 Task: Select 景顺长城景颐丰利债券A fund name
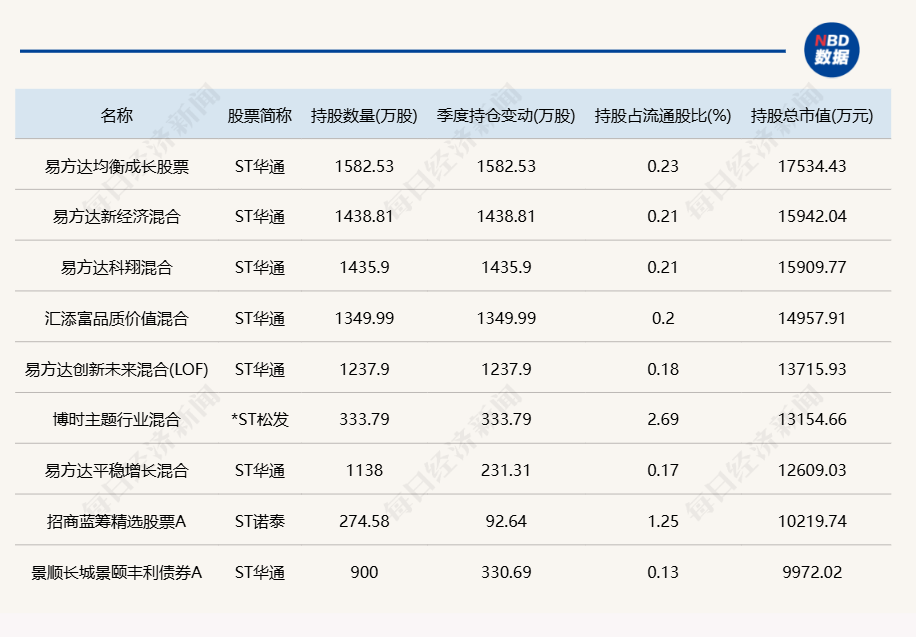pos(116,572)
